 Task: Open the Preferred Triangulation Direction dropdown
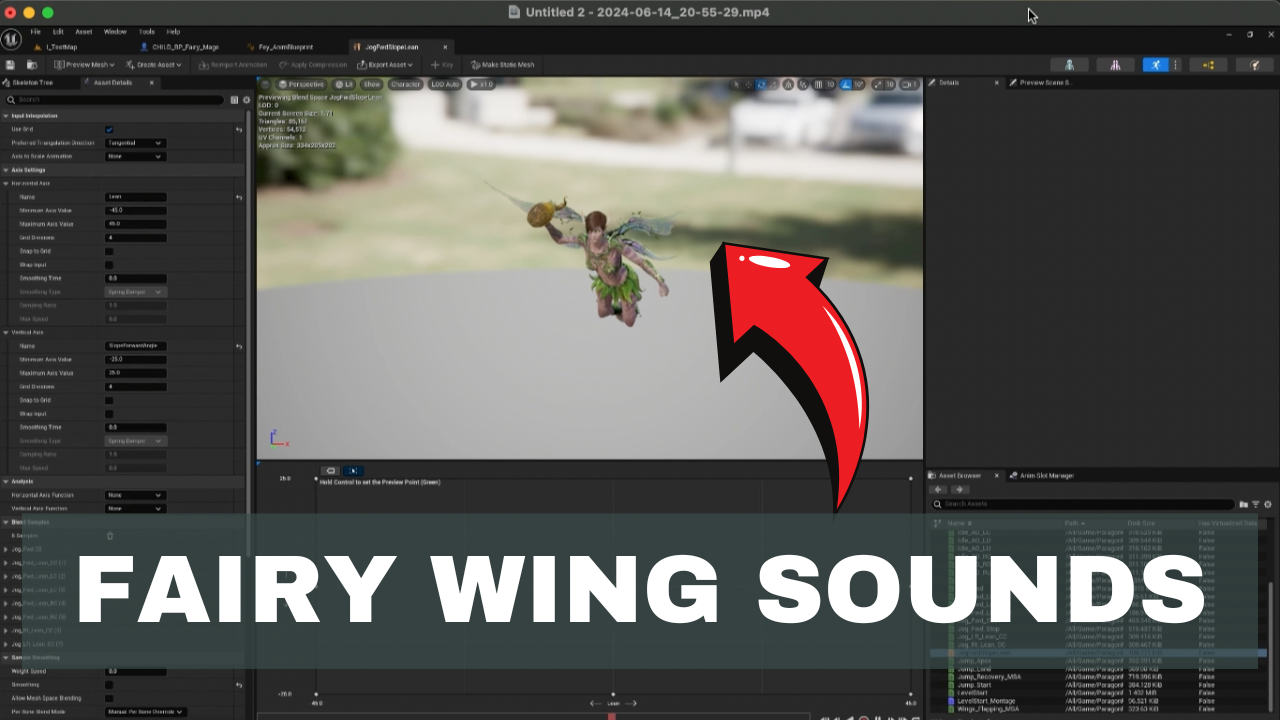click(x=135, y=143)
